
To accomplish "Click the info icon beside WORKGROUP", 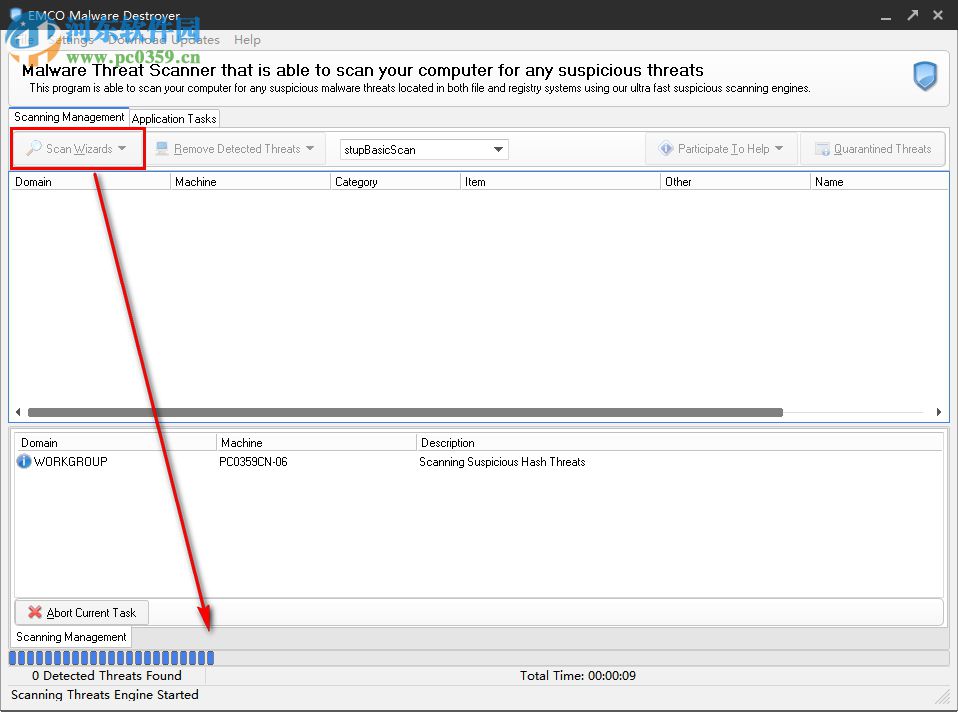I will (23, 461).
